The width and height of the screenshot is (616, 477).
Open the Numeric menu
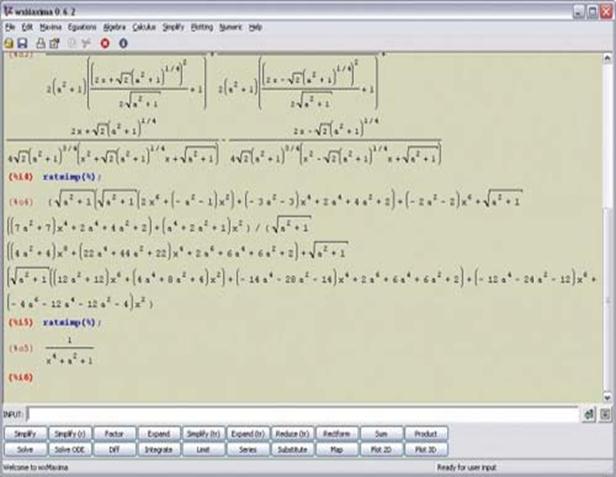[x=231, y=27]
